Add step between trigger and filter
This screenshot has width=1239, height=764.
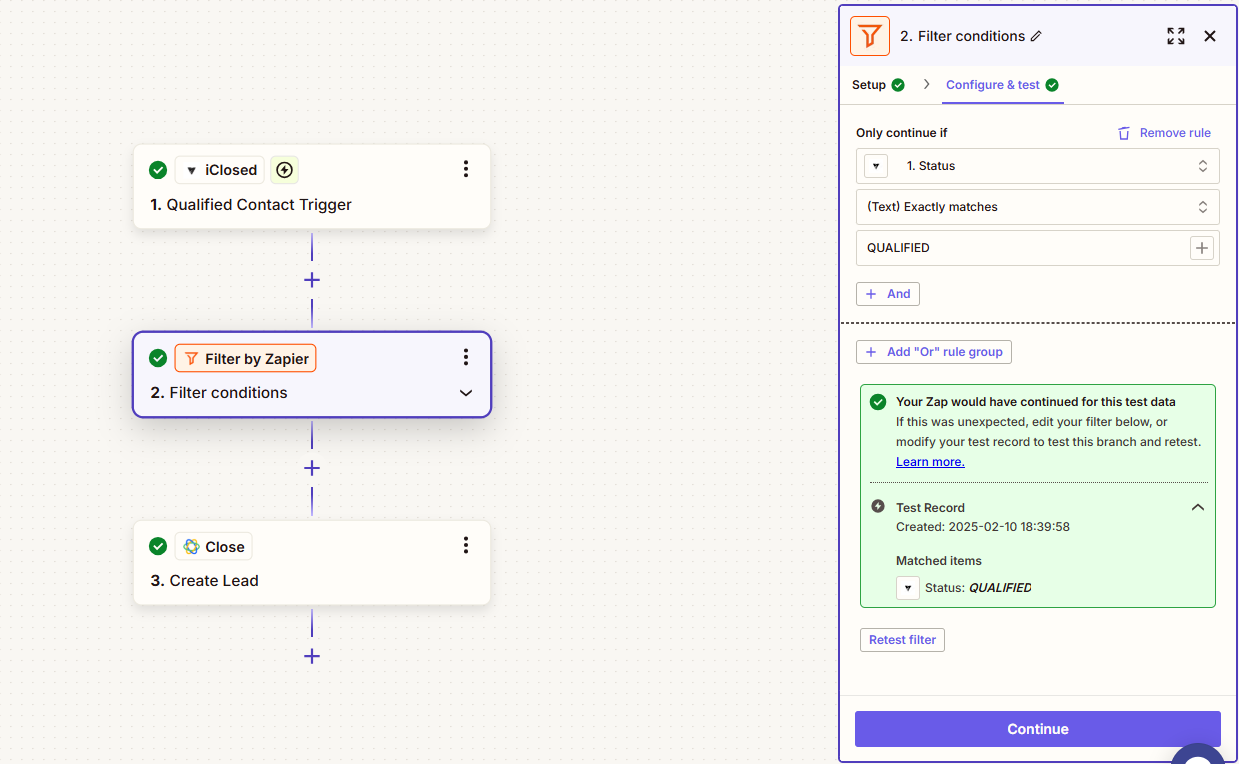pyautogui.click(x=312, y=280)
